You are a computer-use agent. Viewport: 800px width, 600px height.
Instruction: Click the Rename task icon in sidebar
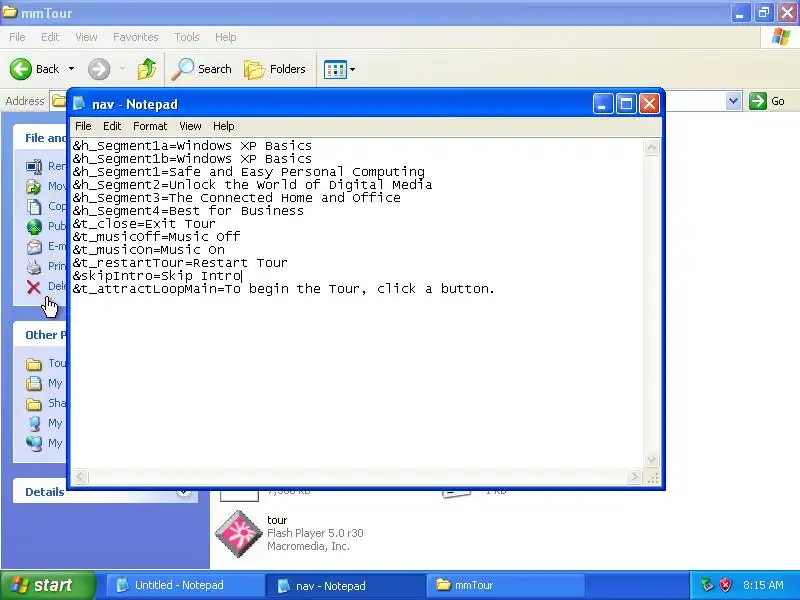tap(34, 166)
